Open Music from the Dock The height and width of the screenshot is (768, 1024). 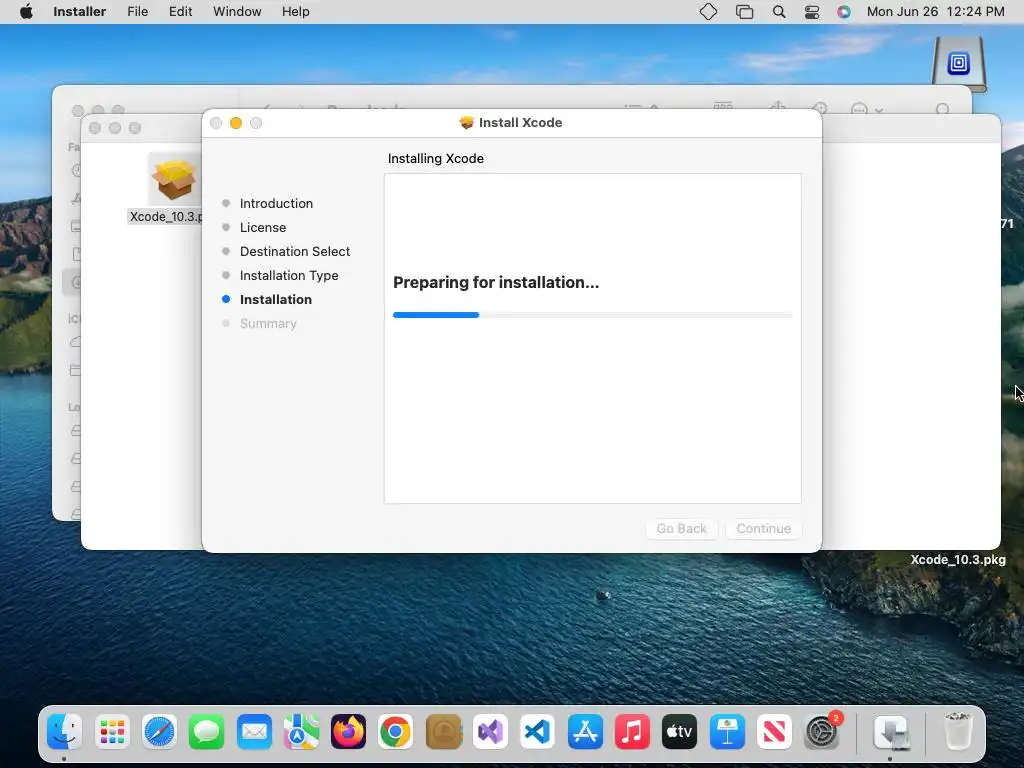[x=632, y=731]
